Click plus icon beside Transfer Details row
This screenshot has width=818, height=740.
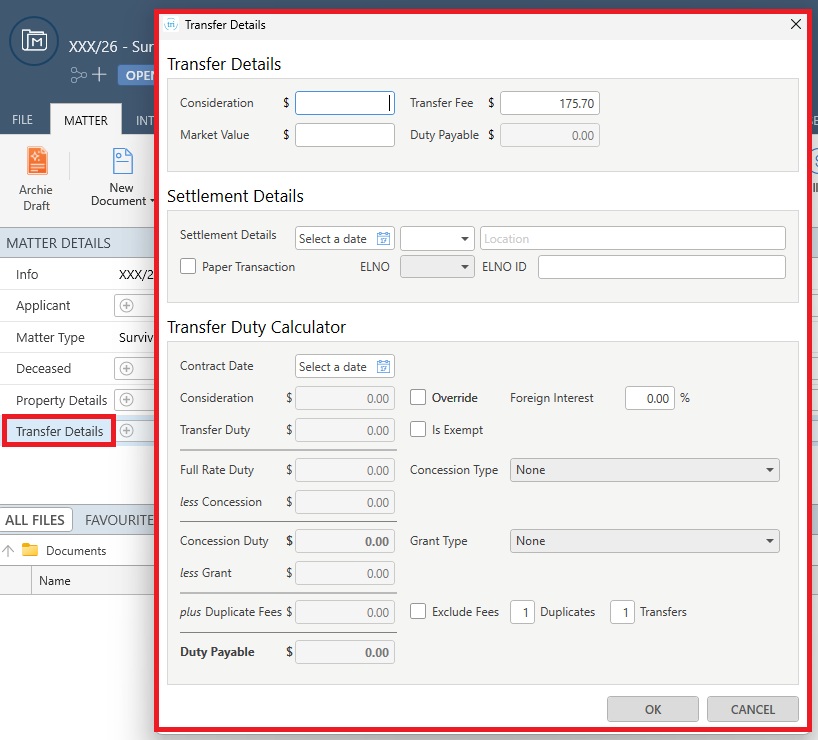(126, 431)
